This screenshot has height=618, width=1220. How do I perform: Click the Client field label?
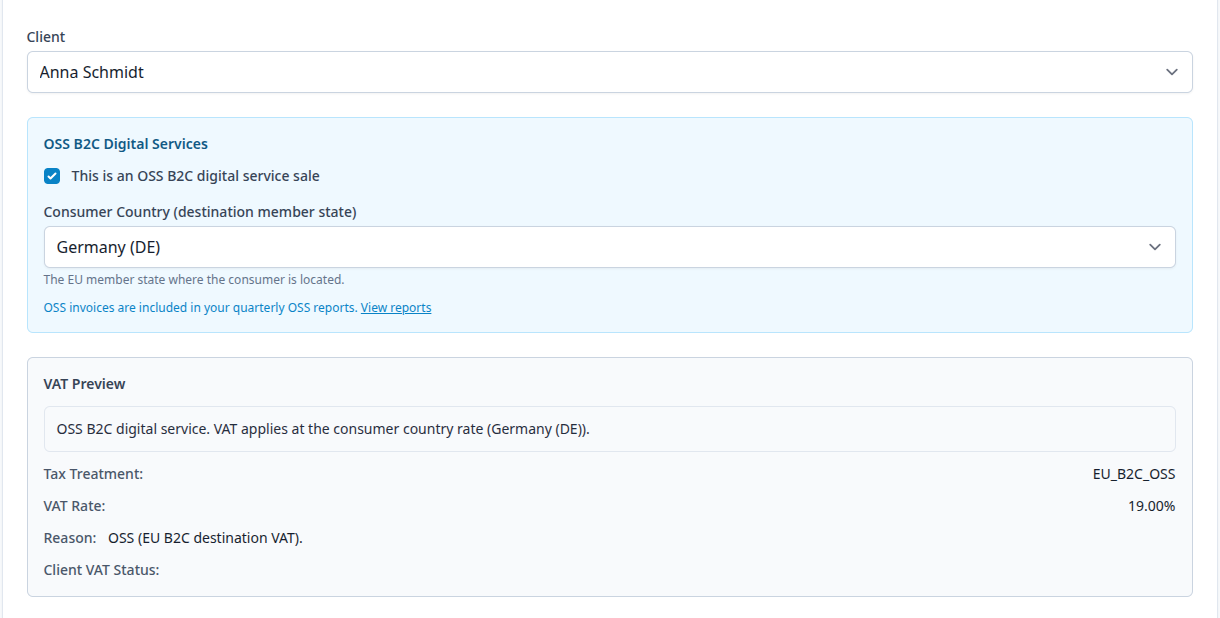46,37
